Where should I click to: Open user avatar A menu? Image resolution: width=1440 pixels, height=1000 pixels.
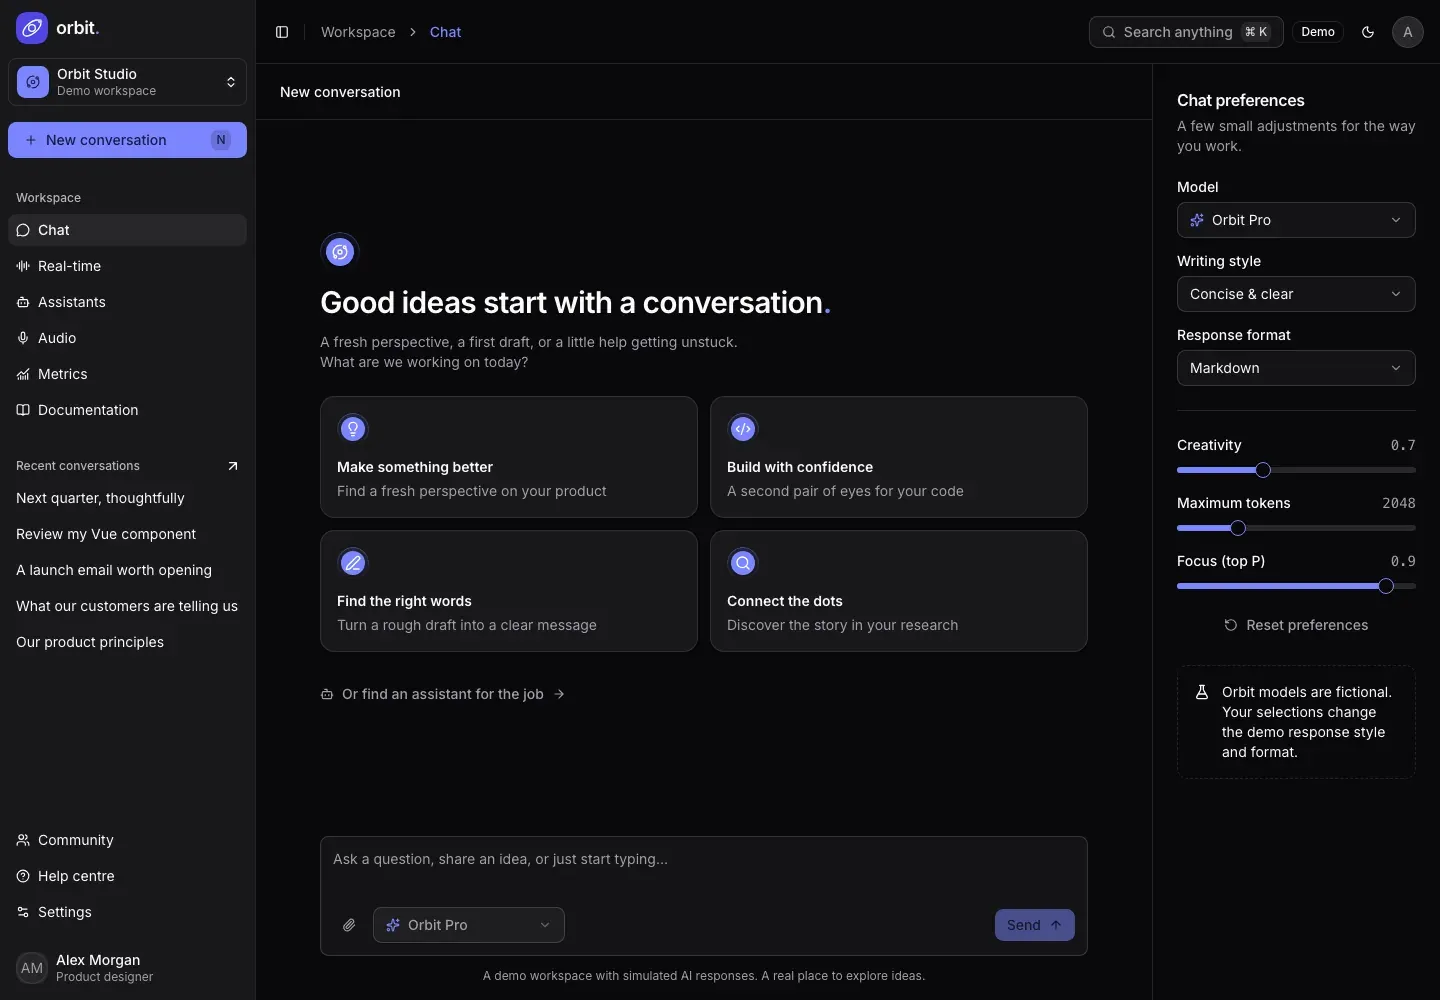(1408, 32)
